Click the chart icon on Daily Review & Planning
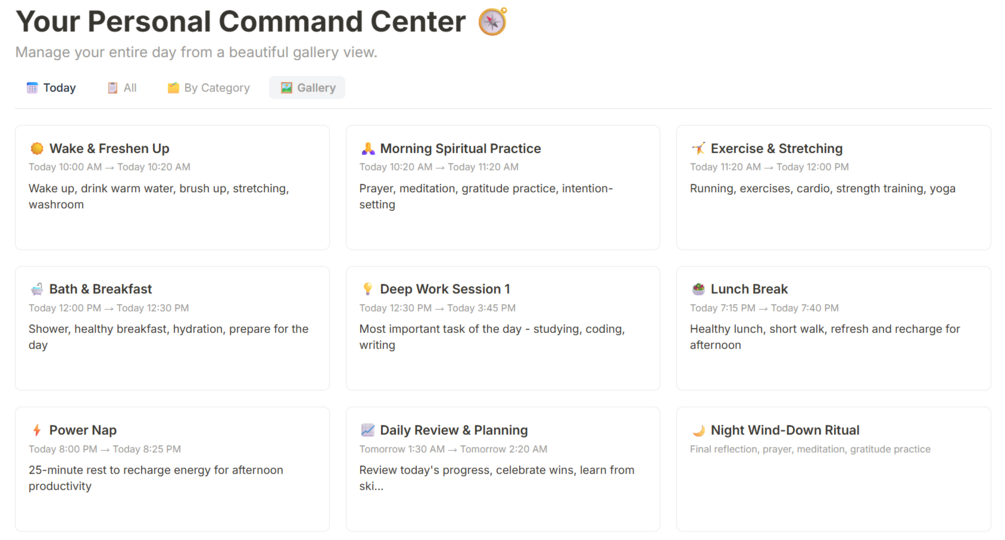Image resolution: width=1005 pixels, height=540 pixels. [x=368, y=431]
